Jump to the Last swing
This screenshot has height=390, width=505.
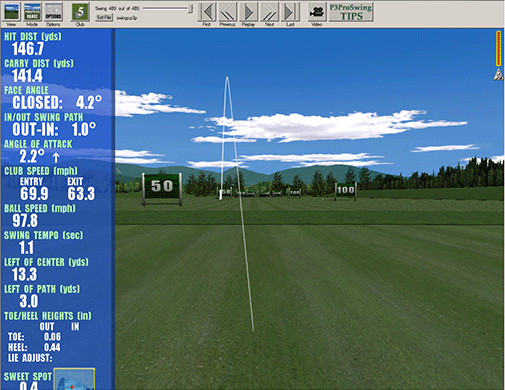pyautogui.click(x=290, y=12)
